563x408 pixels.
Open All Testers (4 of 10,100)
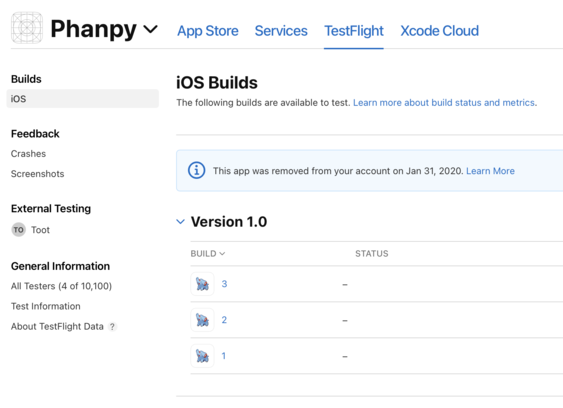tap(61, 286)
